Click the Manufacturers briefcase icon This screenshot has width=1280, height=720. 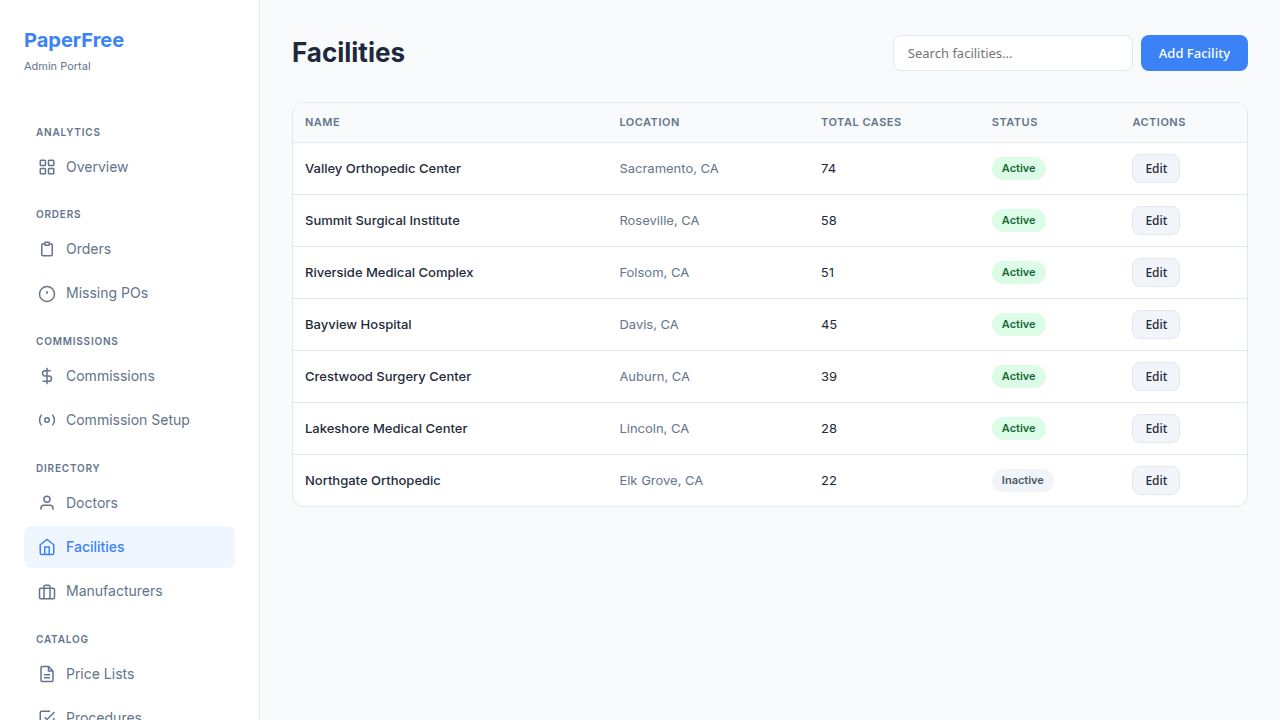pyautogui.click(x=46, y=591)
